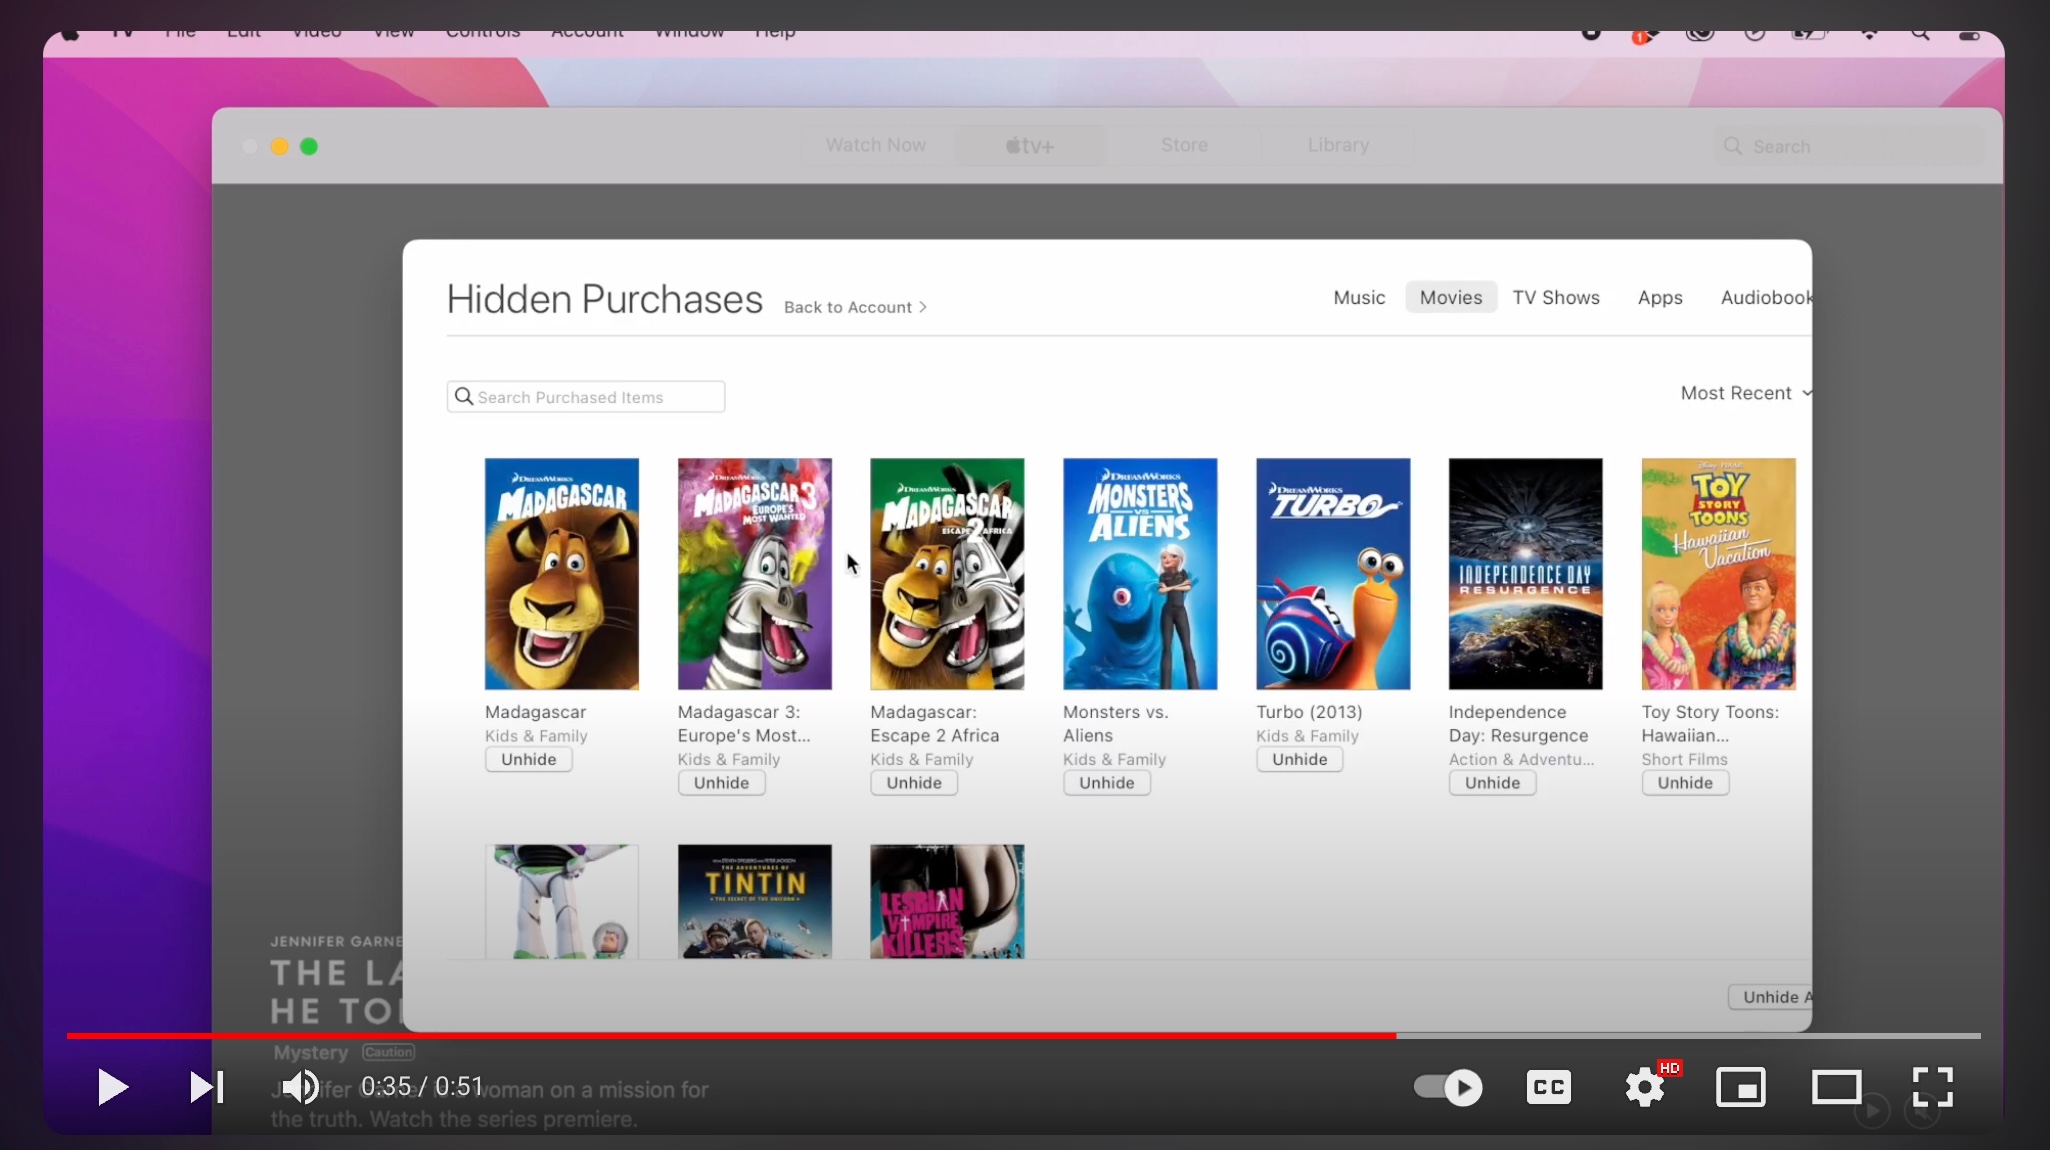
Task: Toggle closed captions on
Action: click(1548, 1087)
